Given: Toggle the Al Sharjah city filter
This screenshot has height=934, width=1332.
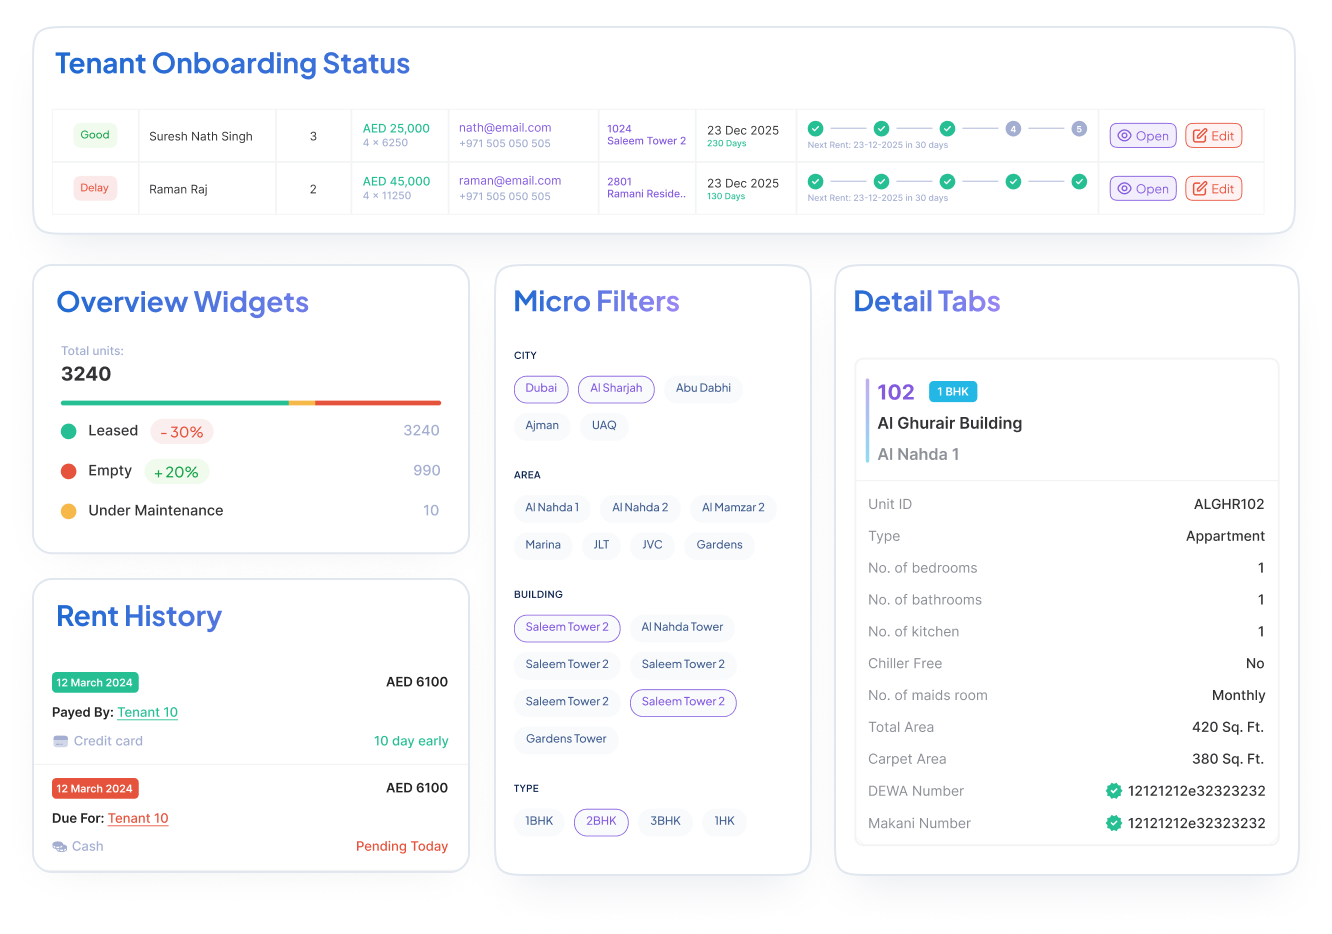Looking at the screenshot, I should (x=616, y=389).
